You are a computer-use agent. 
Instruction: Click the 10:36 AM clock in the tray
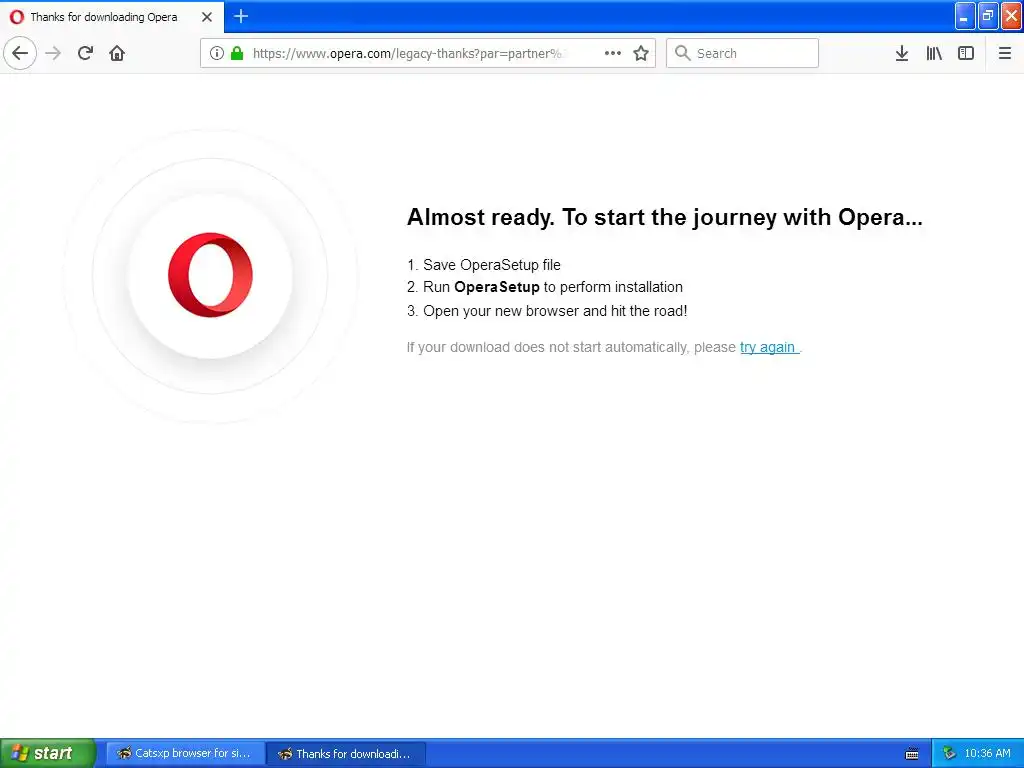click(987, 753)
